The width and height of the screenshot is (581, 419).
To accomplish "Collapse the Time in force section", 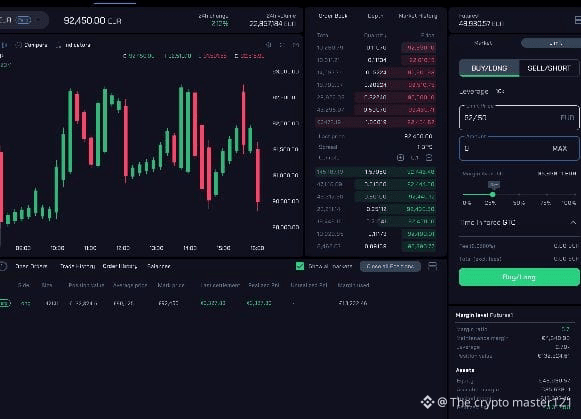I will [x=573, y=223].
